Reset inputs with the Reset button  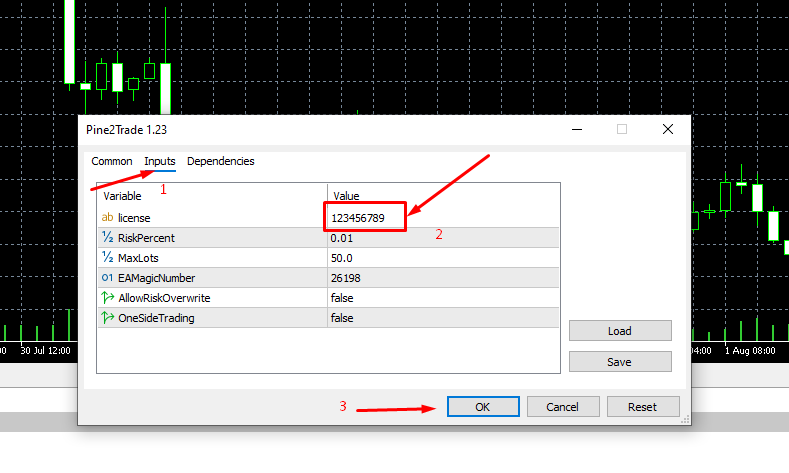tap(643, 407)
